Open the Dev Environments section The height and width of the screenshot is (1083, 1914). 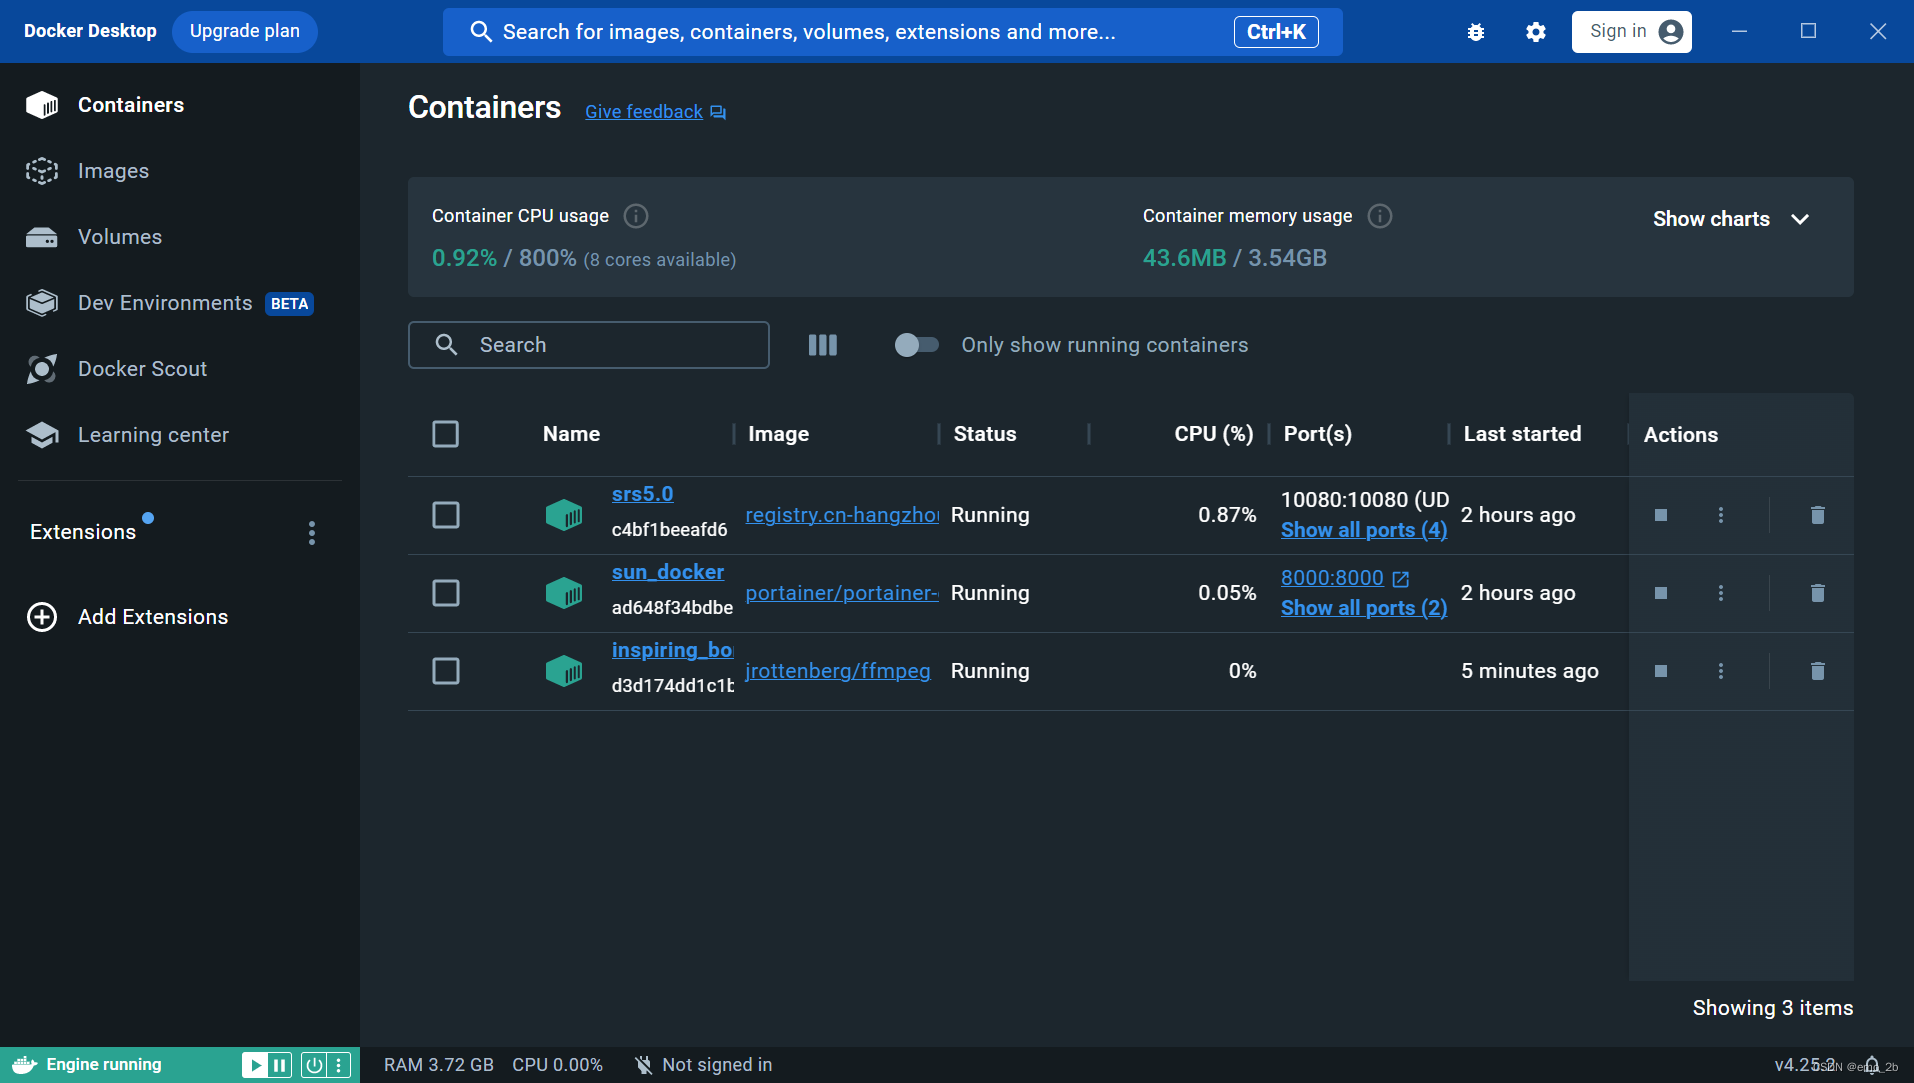coord(163,302)
